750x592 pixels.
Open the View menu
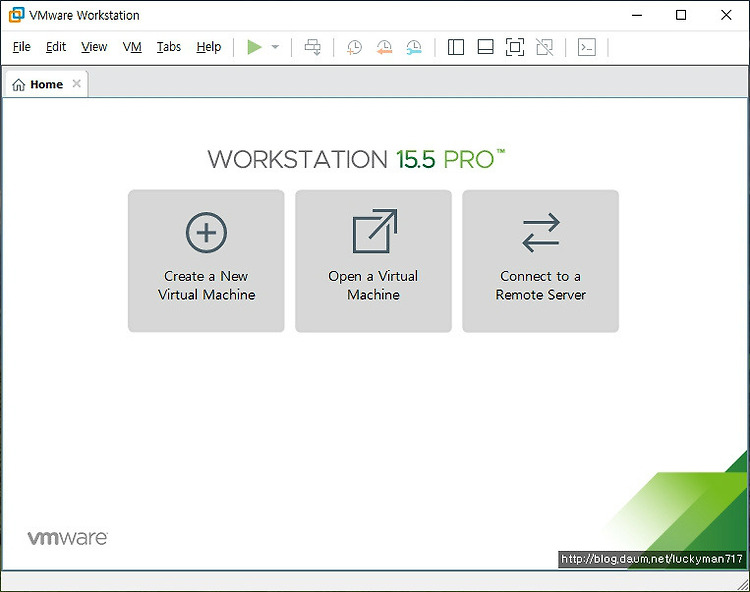(x=94, y=47)
